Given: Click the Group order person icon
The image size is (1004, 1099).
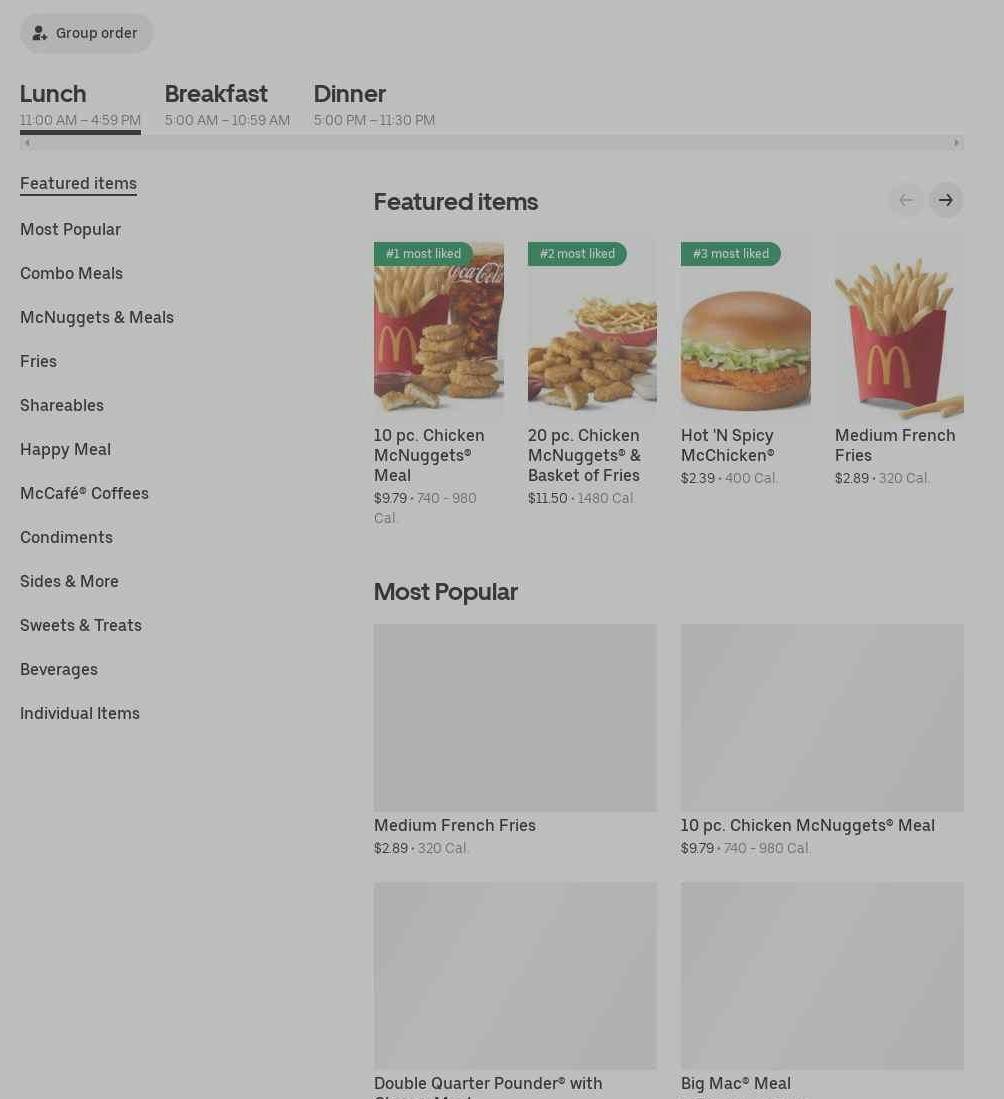Looking at the screenshot, I should [x=40, y=33].
